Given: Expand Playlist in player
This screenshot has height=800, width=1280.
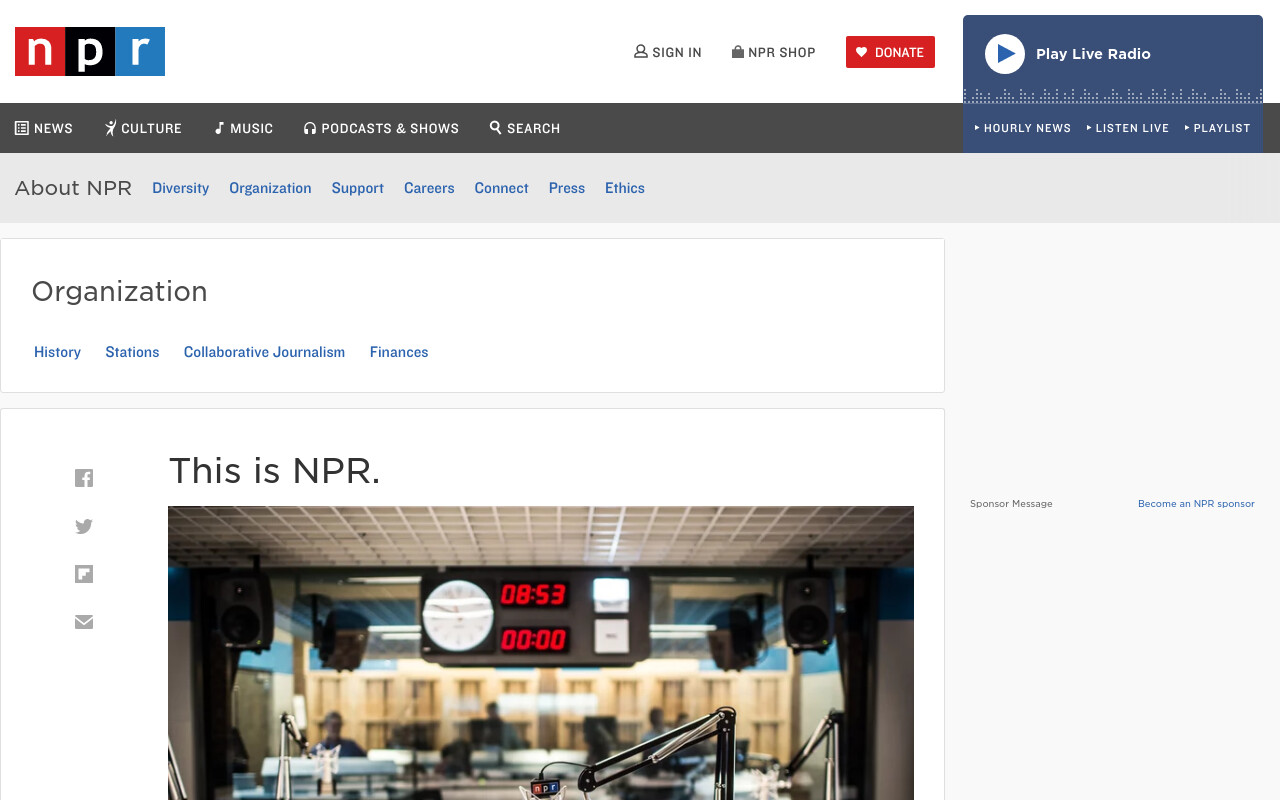Looking at the screenshot, I should pos(1218,128).
